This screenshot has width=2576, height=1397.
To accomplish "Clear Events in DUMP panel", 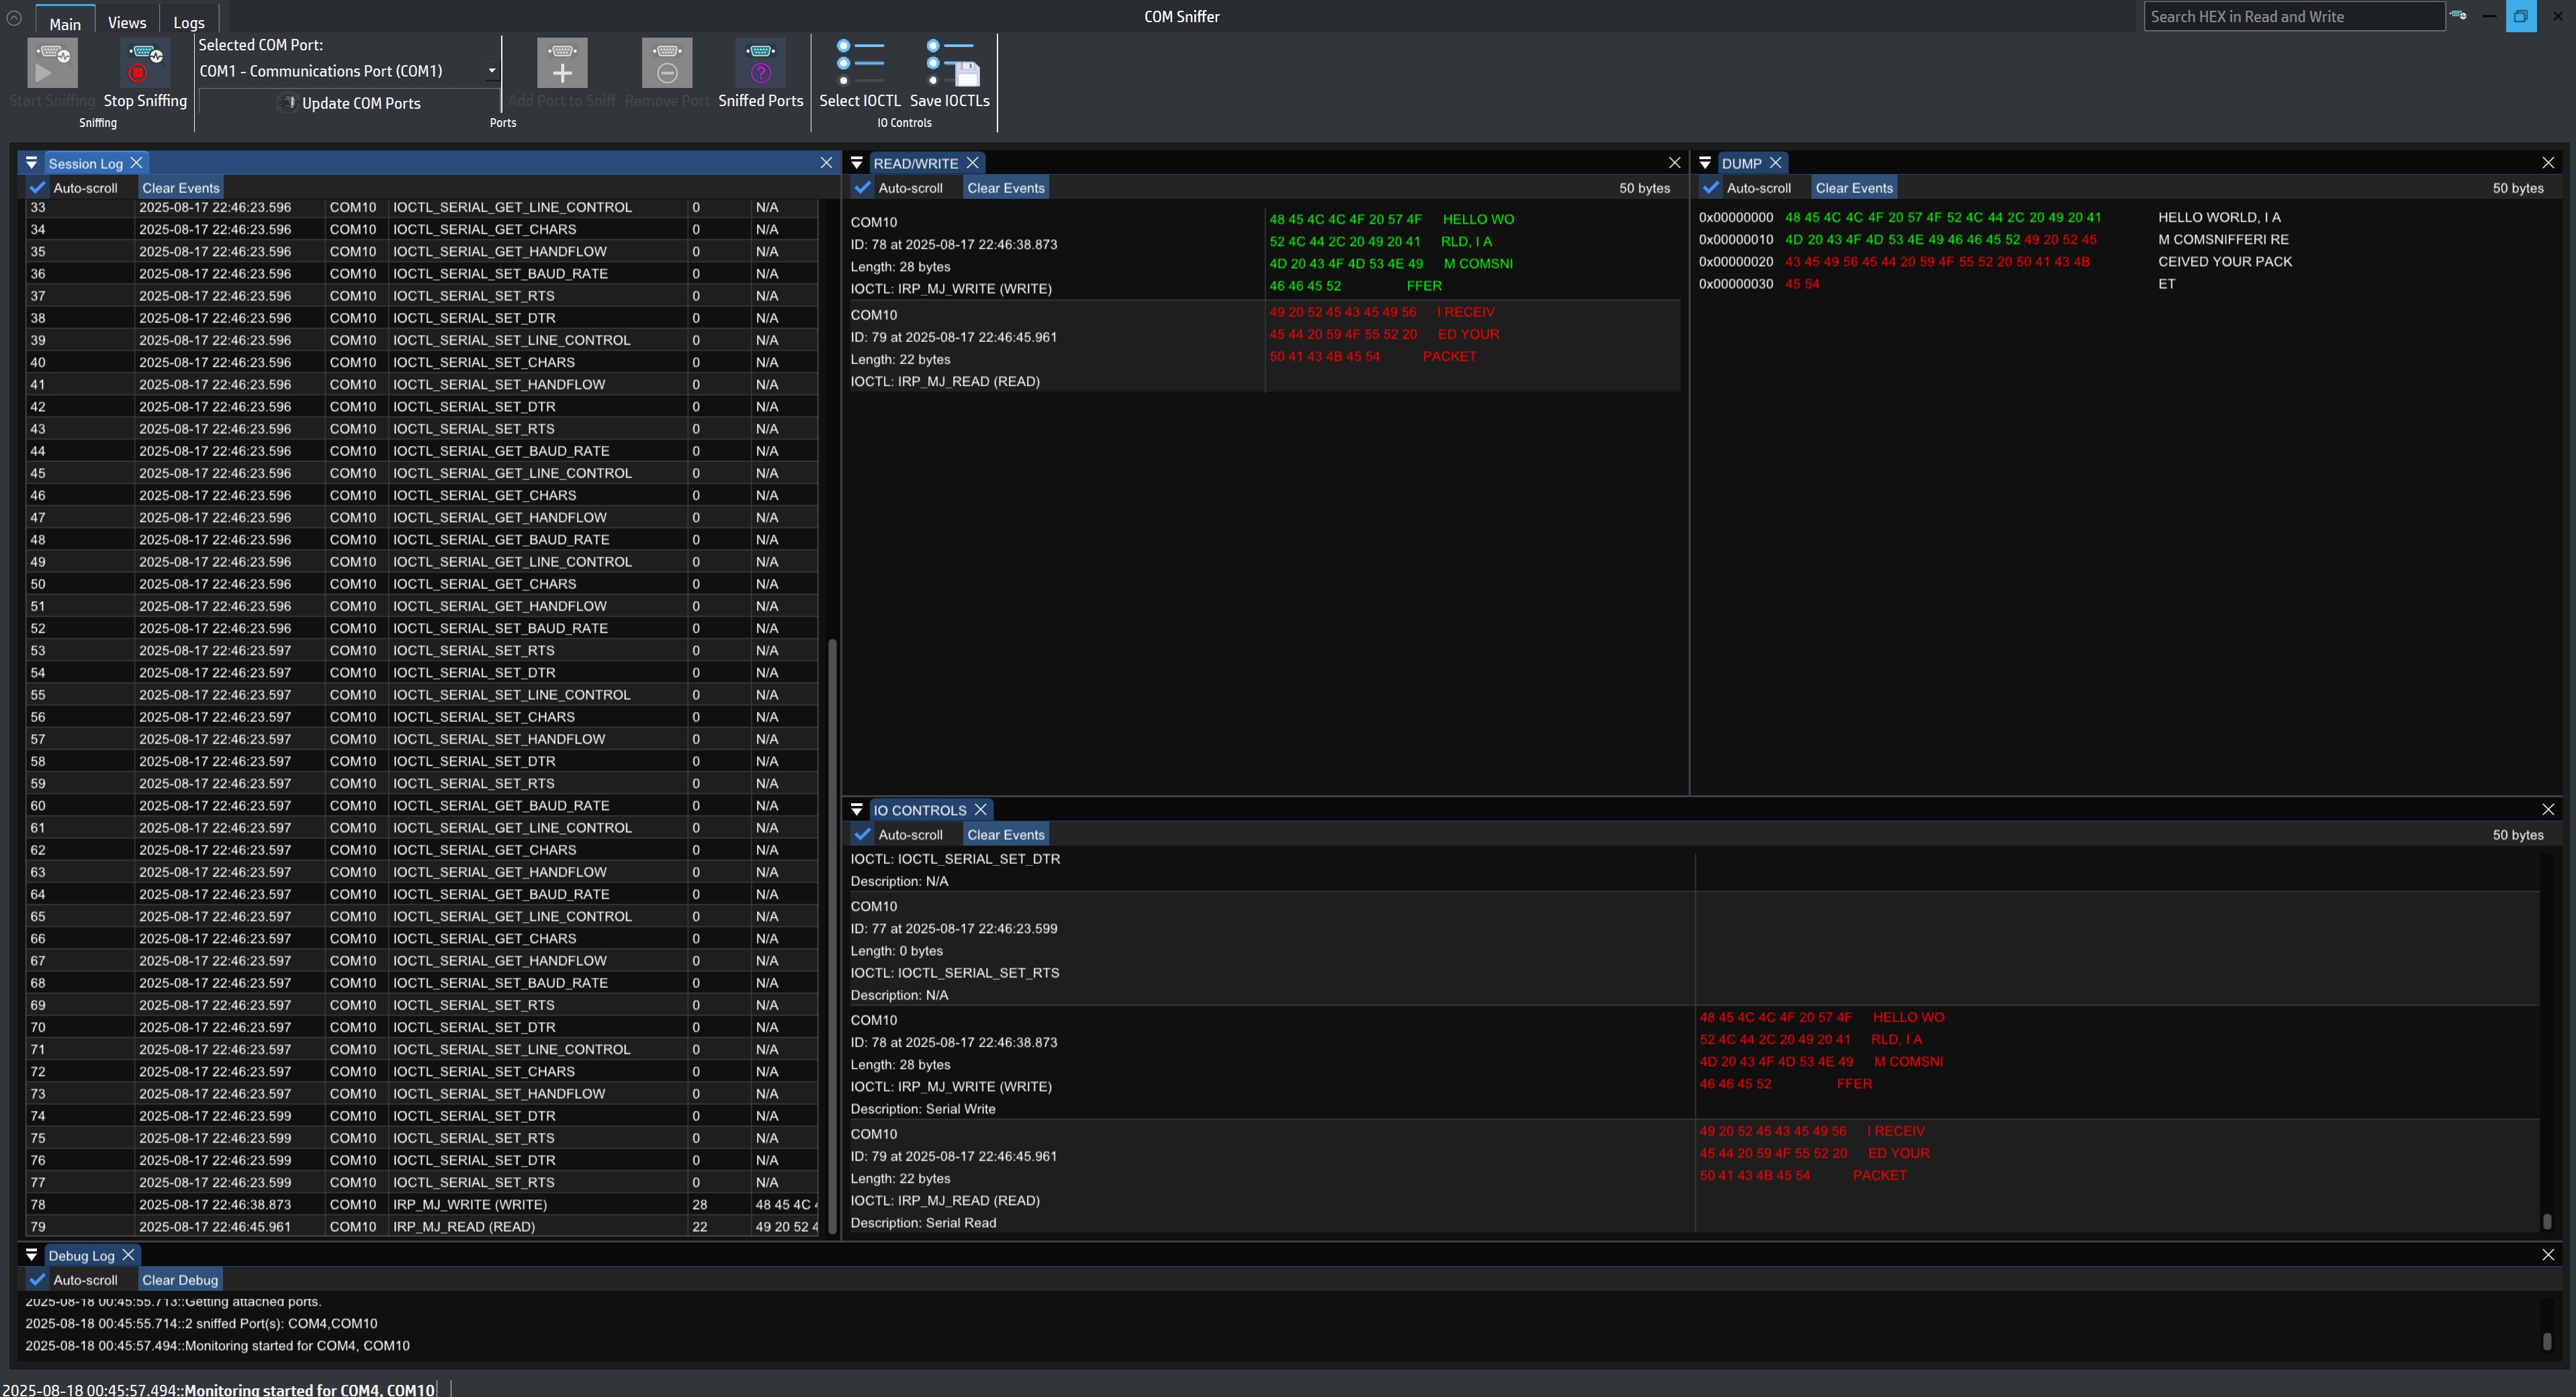I will [1854, 188].
